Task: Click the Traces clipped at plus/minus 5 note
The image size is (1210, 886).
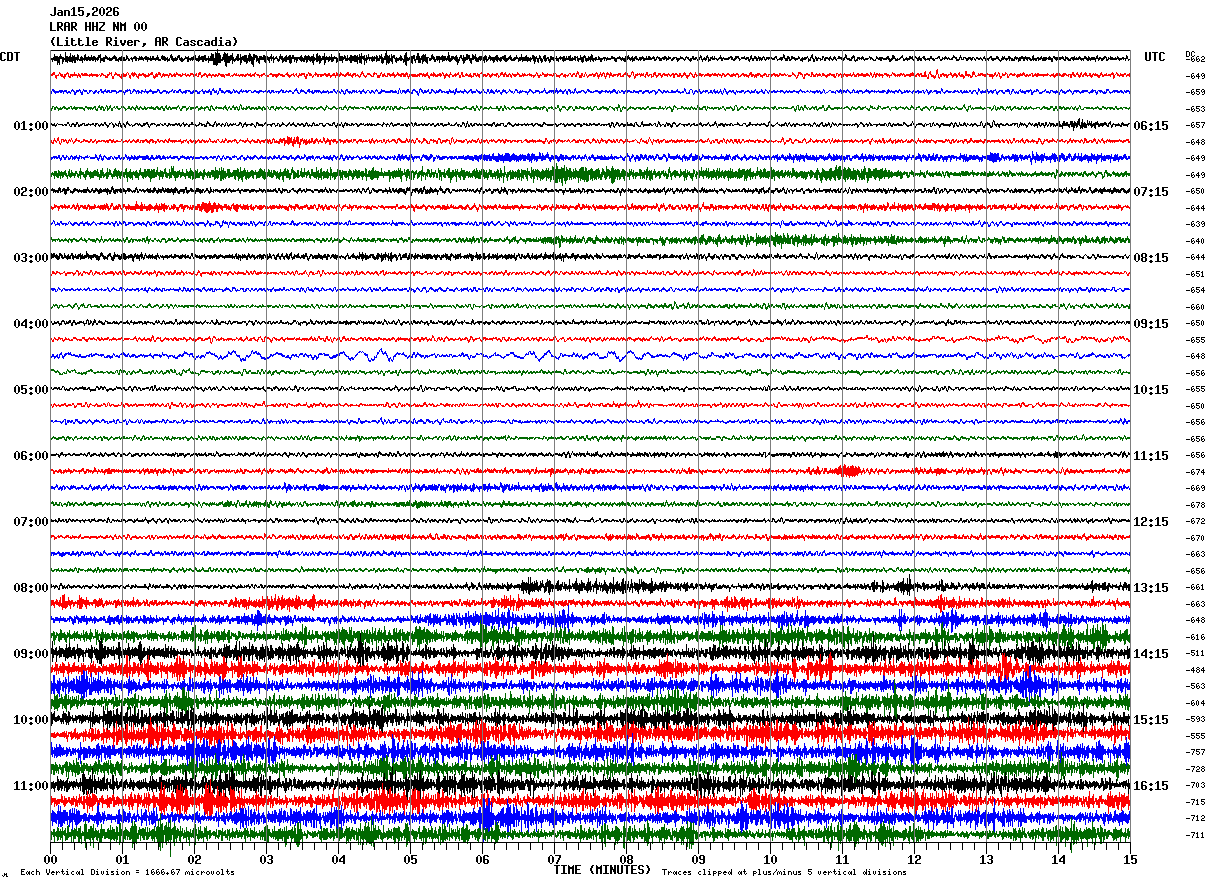Action: point(785,873)
